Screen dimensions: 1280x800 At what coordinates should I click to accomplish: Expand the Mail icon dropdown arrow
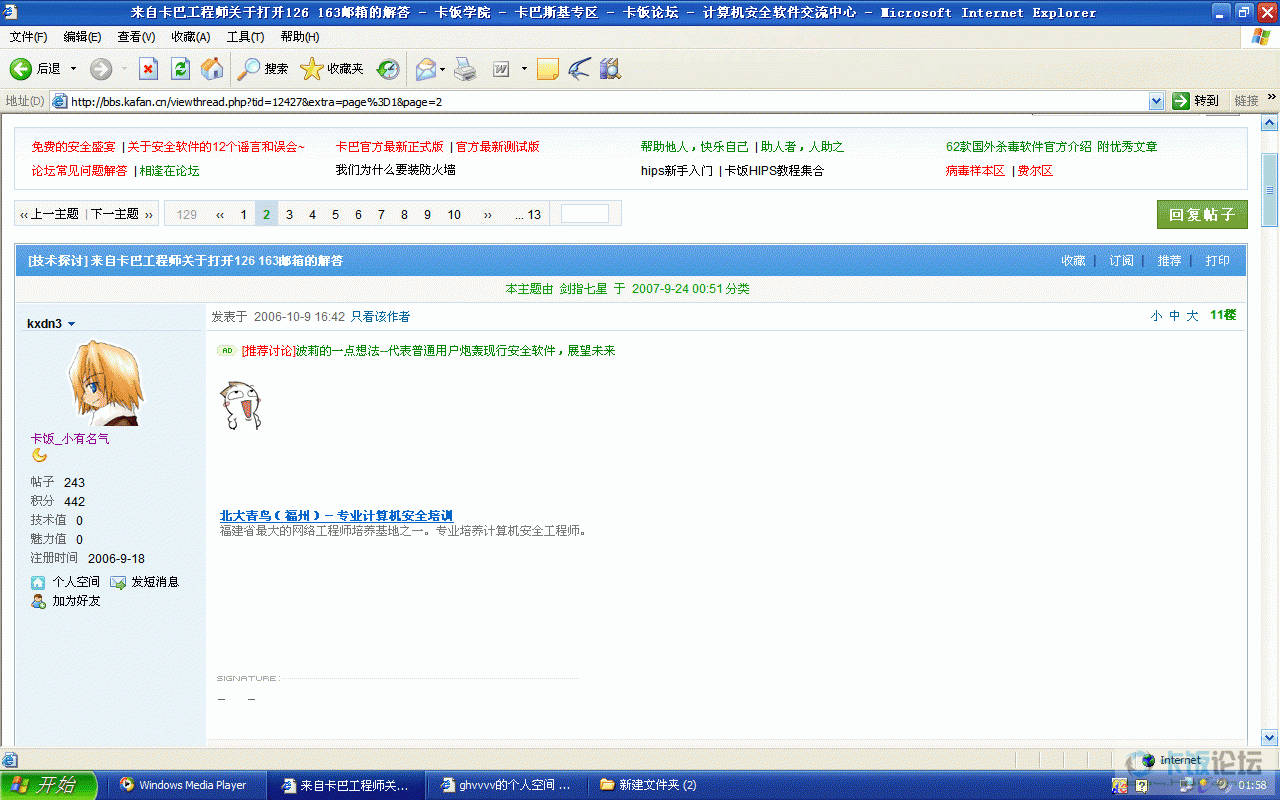[443, 69]
